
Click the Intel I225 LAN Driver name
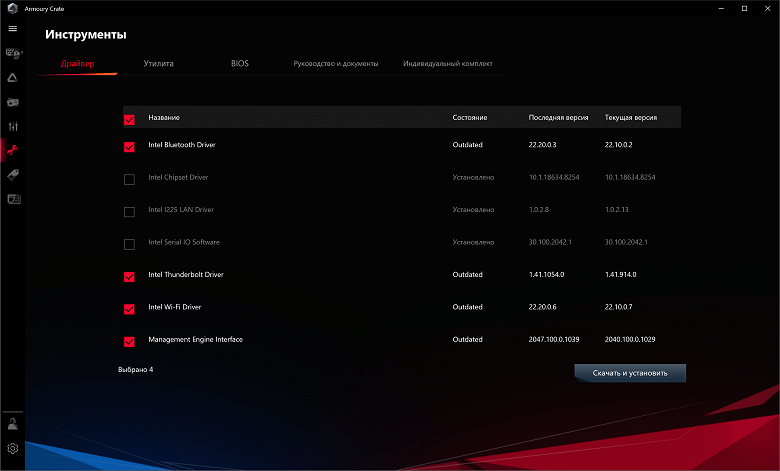pyautogui.click(x=181, y=209)
